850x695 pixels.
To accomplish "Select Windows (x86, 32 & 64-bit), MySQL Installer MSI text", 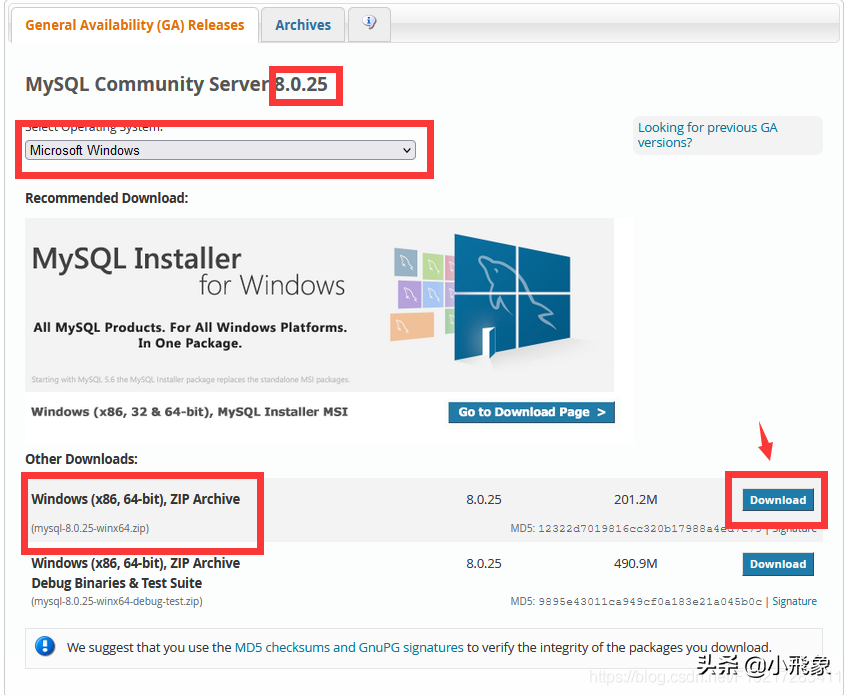I will tap(189, 412).
